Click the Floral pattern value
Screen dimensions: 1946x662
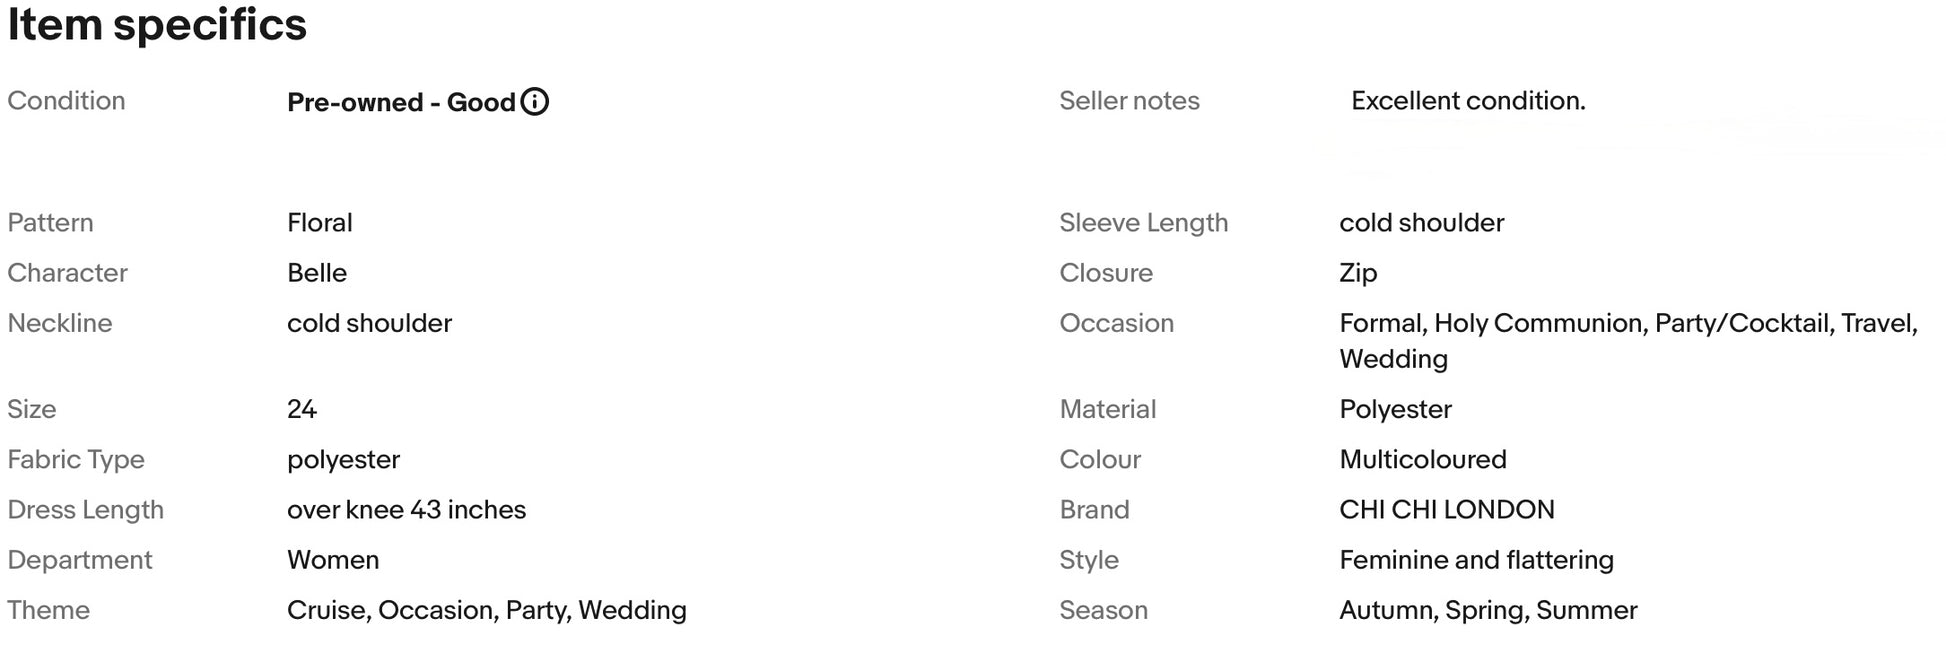coord(320,223)
